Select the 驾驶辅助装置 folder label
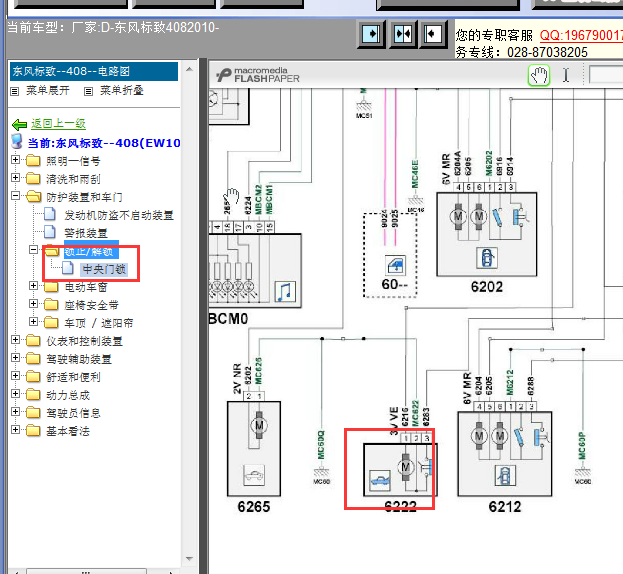 coord(79,359)
